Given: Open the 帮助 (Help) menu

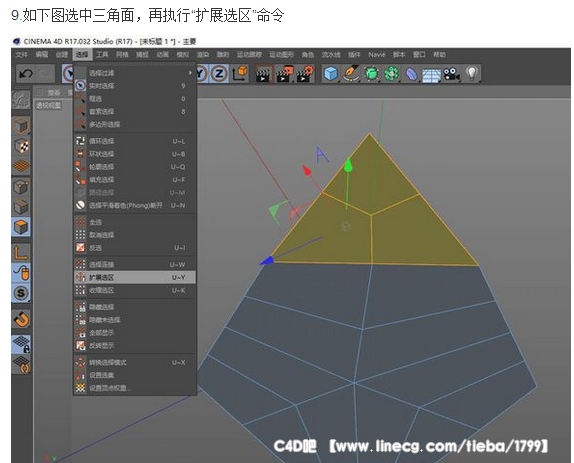Looking at the screenshot, I should click(439, 55).
